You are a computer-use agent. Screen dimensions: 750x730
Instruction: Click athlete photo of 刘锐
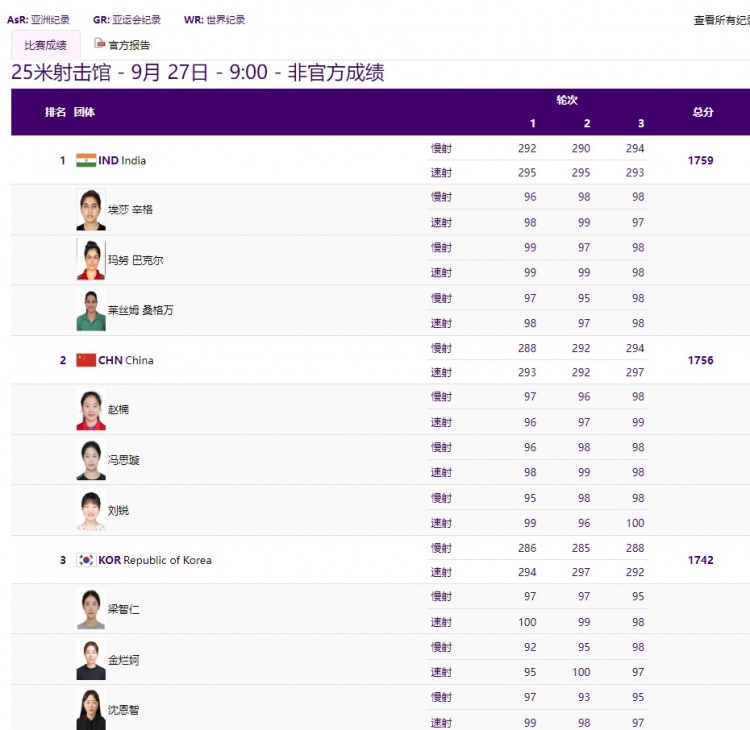coord(91,510)
